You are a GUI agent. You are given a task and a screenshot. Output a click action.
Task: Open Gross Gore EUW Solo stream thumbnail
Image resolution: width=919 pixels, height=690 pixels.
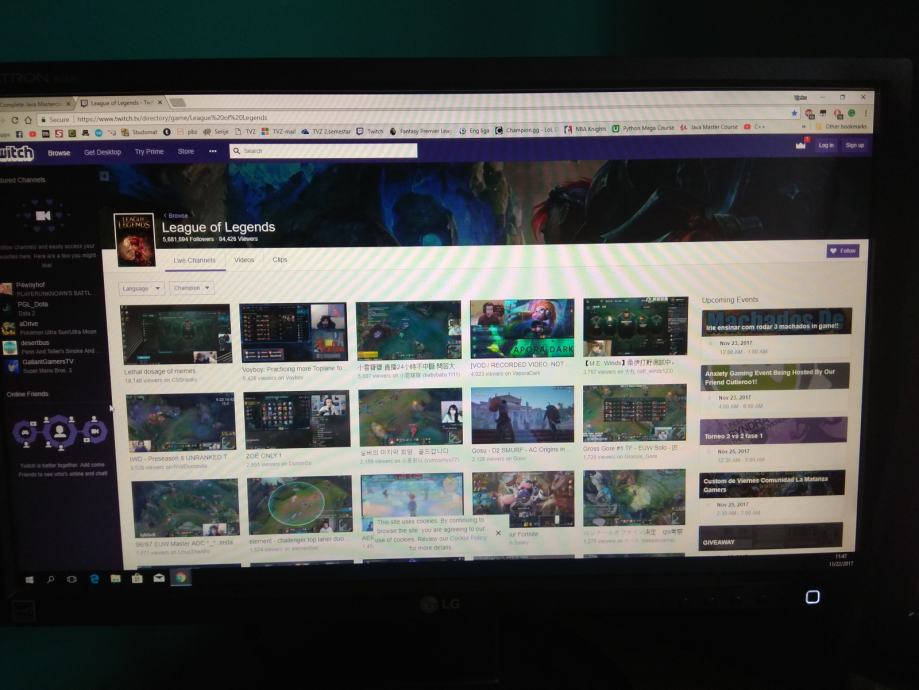coord(634,413)
